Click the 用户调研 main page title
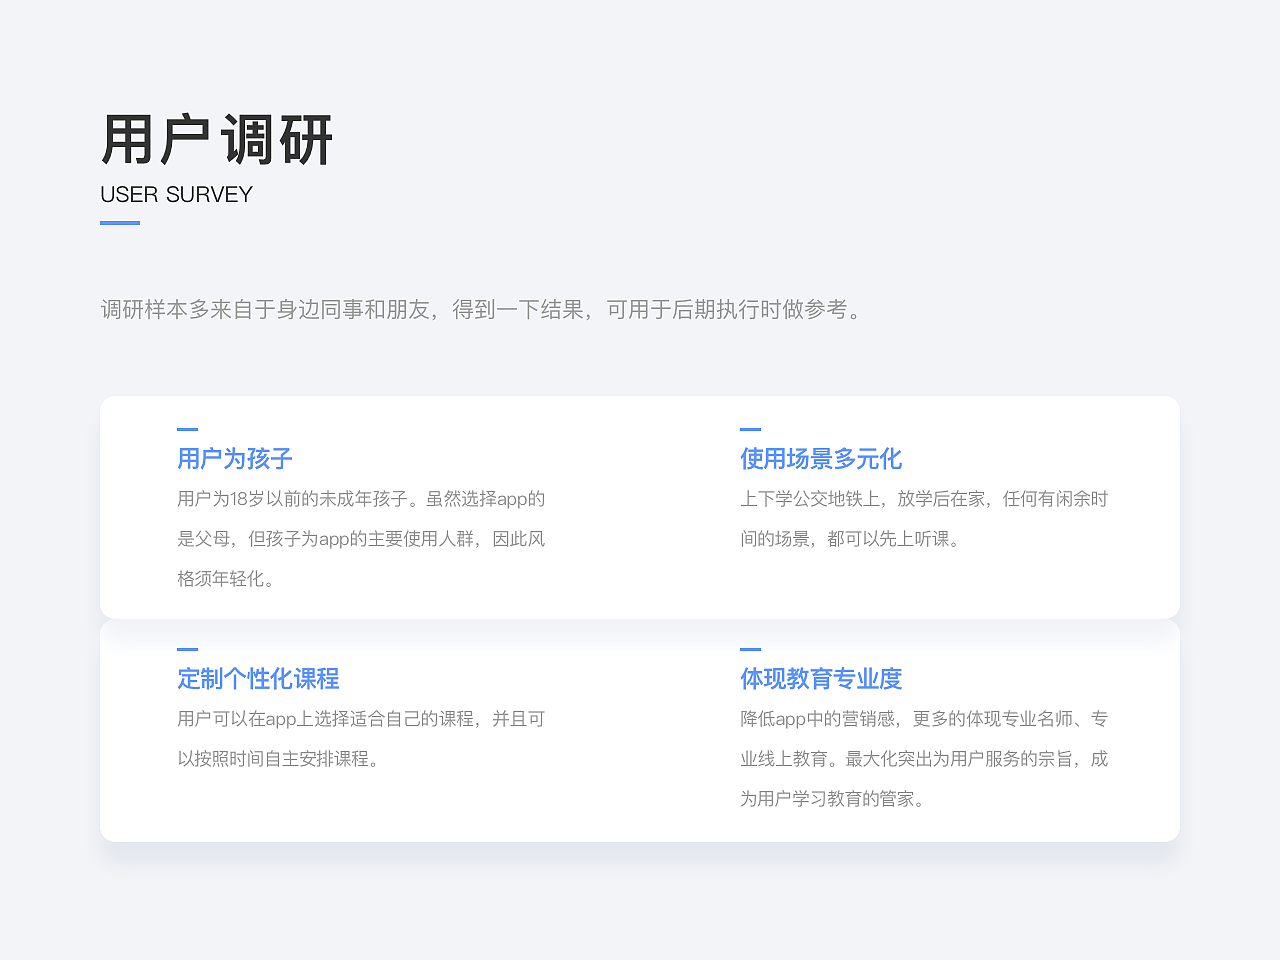Viewport: 1280px width, 960px height. [x=216, y=140]
